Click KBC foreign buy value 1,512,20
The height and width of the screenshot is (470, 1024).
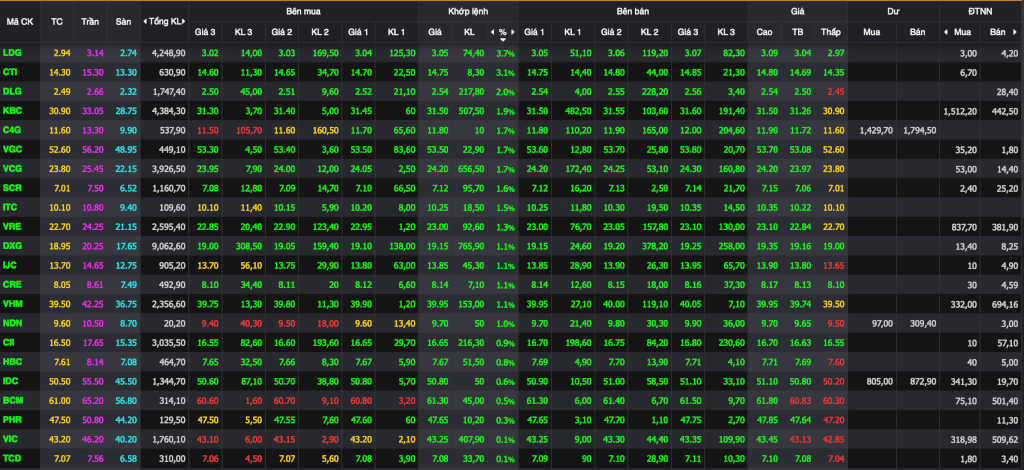tap(960, 112)
